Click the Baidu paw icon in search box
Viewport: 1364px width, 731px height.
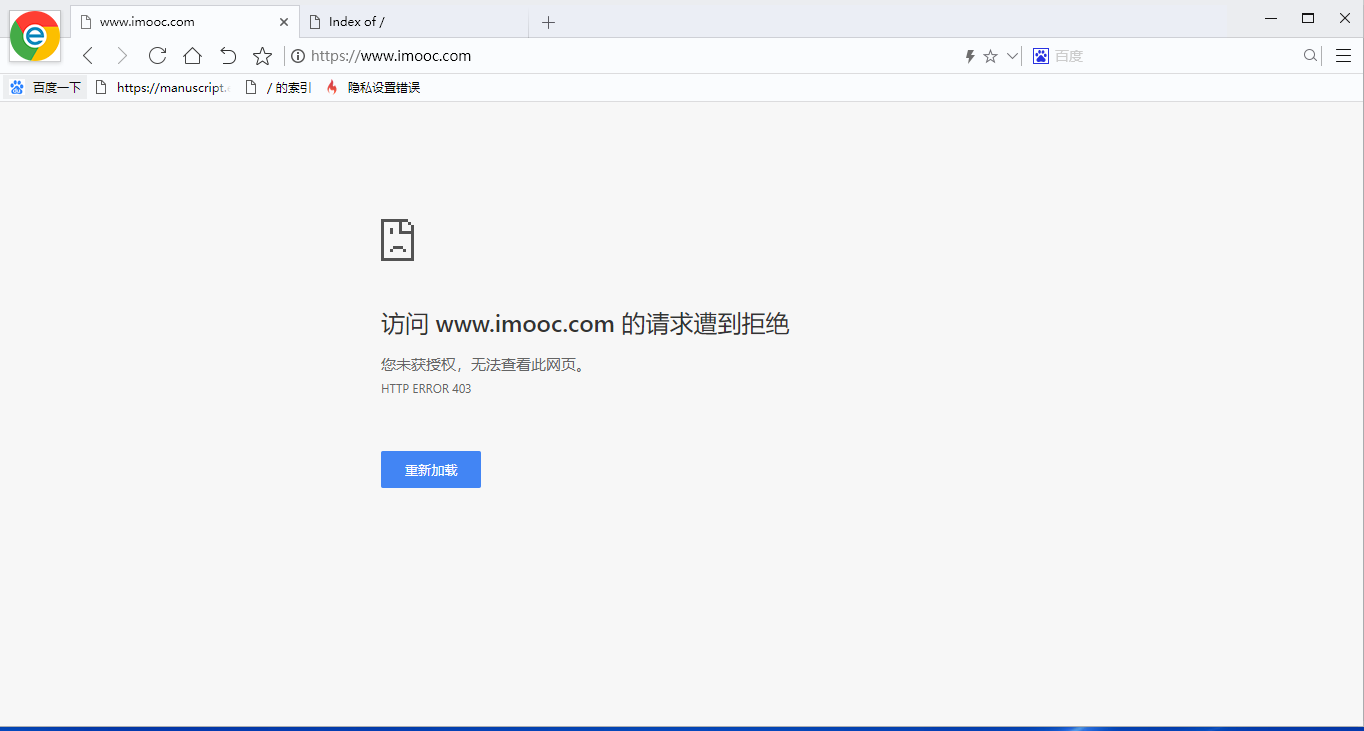pyautogui.click(x=1041, y=56)
